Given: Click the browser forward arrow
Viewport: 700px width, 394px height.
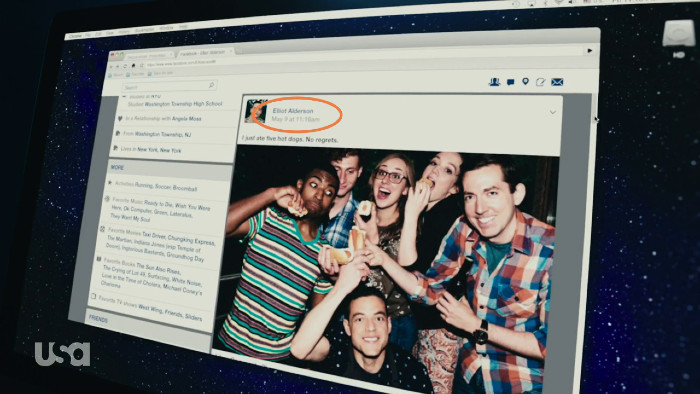Looking at the screenshot, I should coord(118,66).
